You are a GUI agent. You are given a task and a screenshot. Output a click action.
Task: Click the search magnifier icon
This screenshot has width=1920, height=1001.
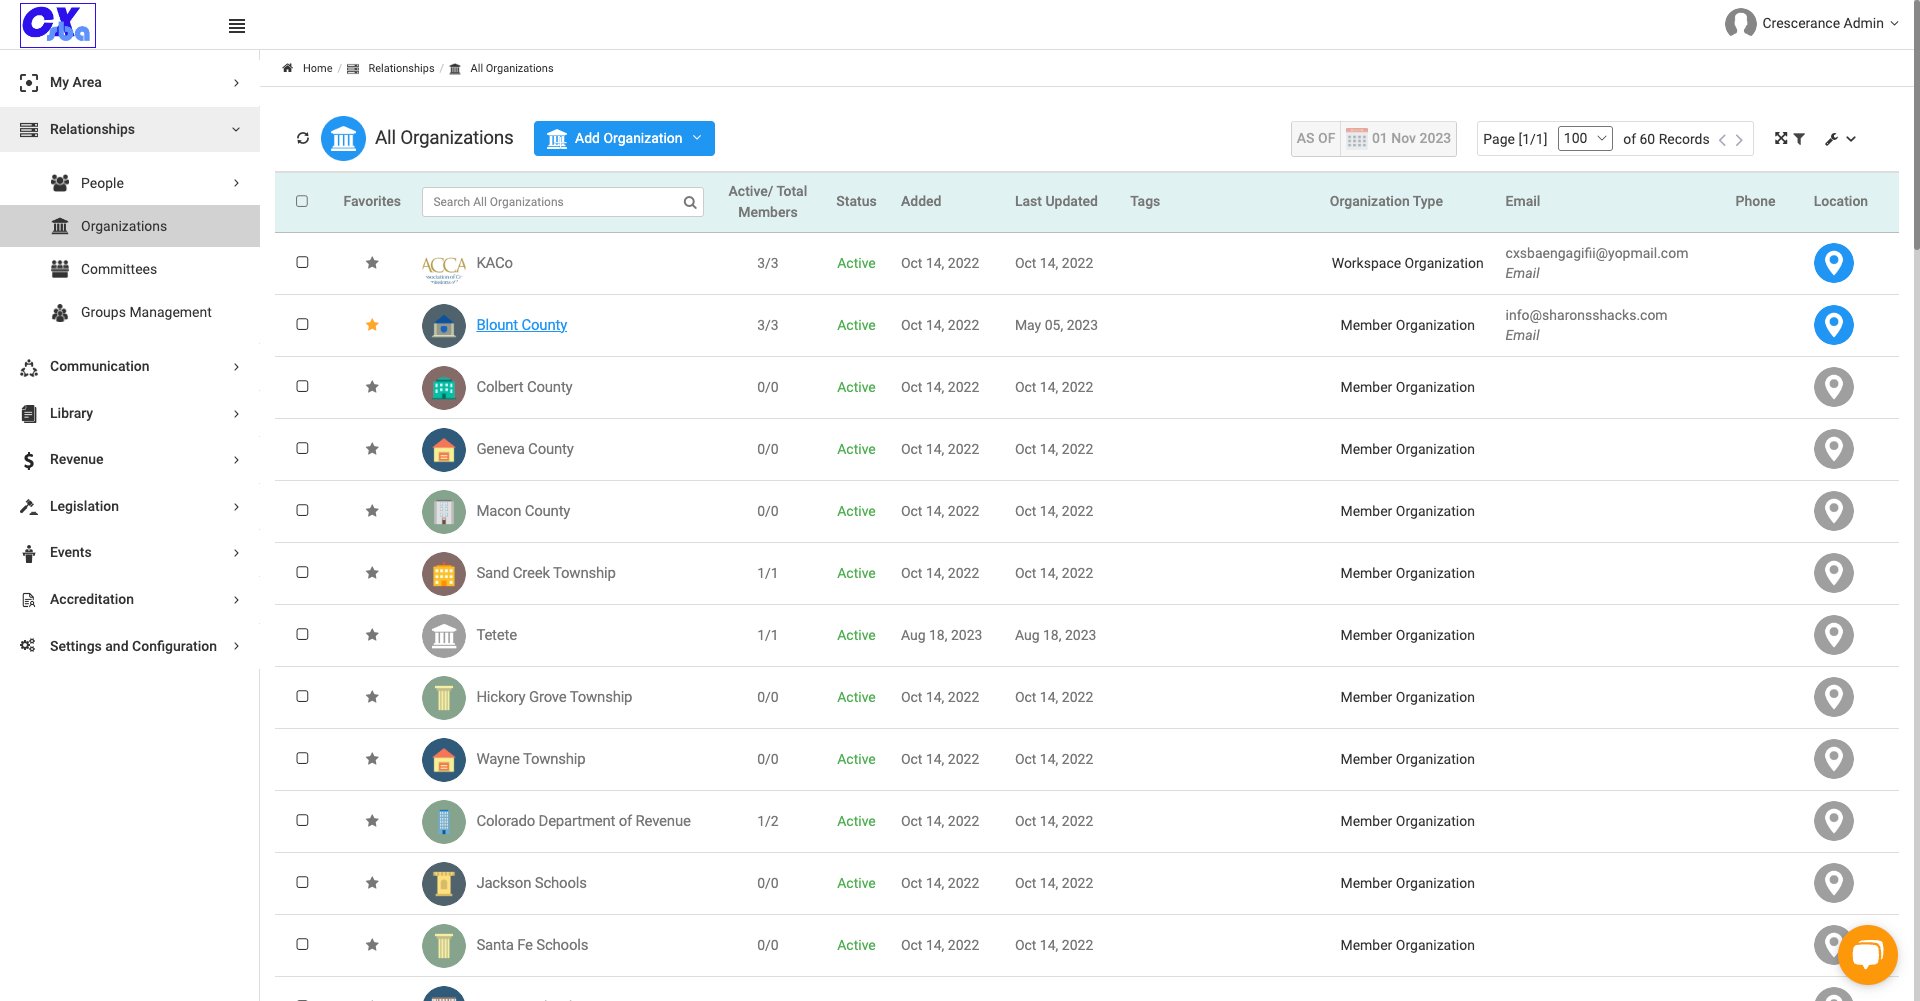(690, 202)
